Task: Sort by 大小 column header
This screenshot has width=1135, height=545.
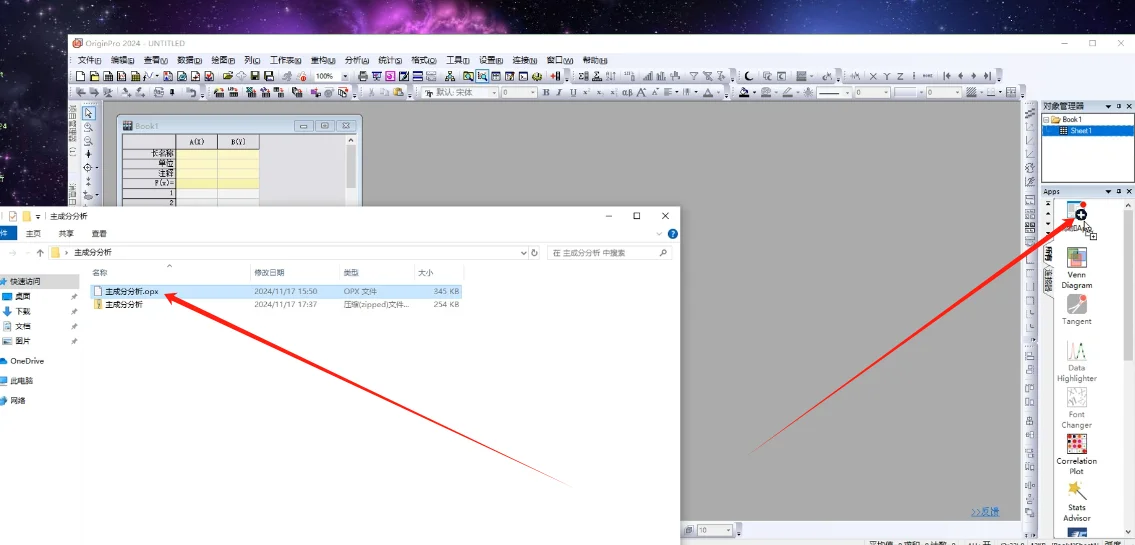Action: (x=426, y=273)
